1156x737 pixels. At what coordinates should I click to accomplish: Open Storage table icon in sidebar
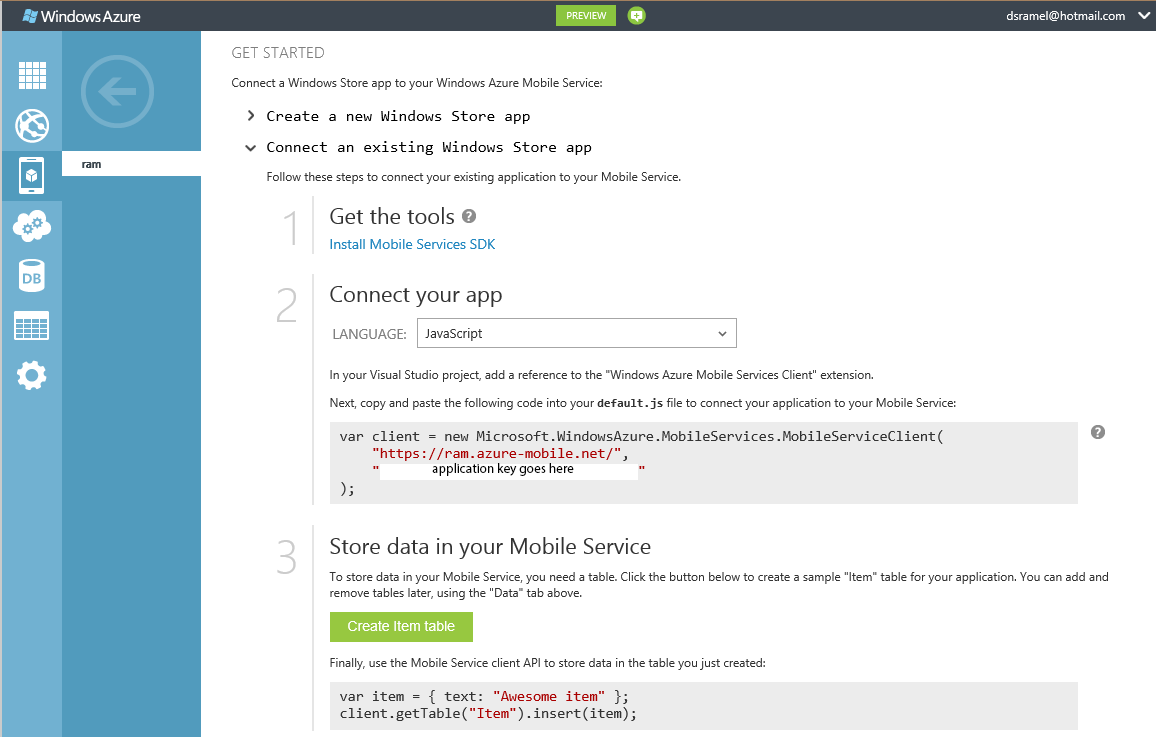[32, 326]
